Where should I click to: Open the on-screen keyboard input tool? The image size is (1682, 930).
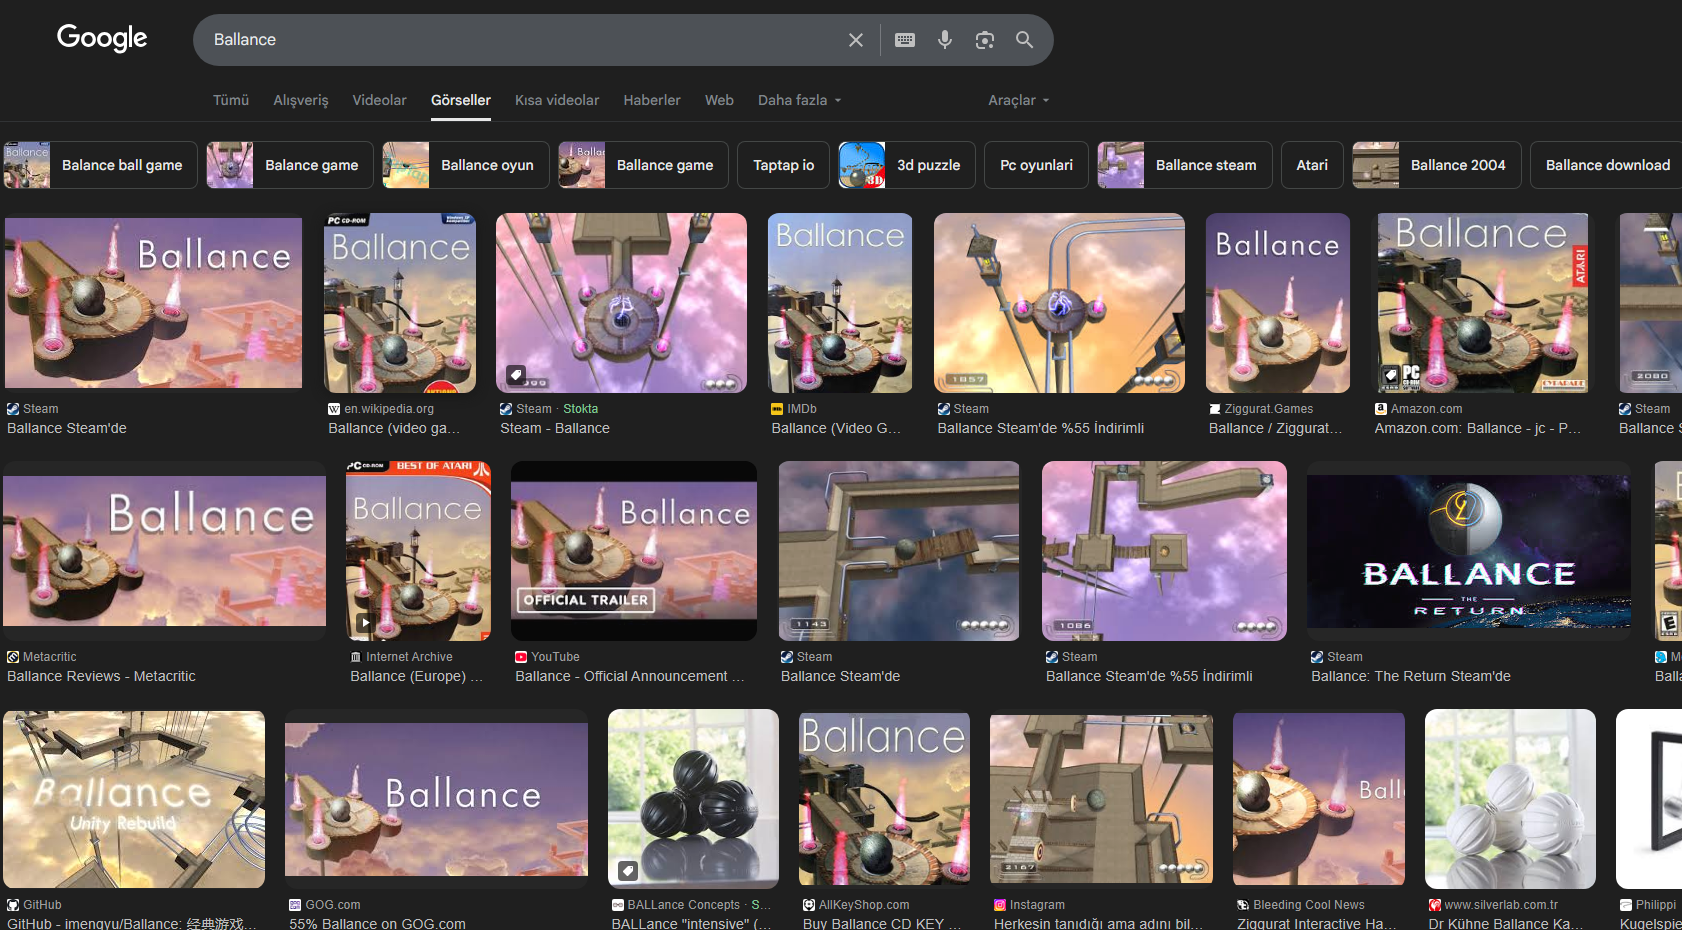905,40
